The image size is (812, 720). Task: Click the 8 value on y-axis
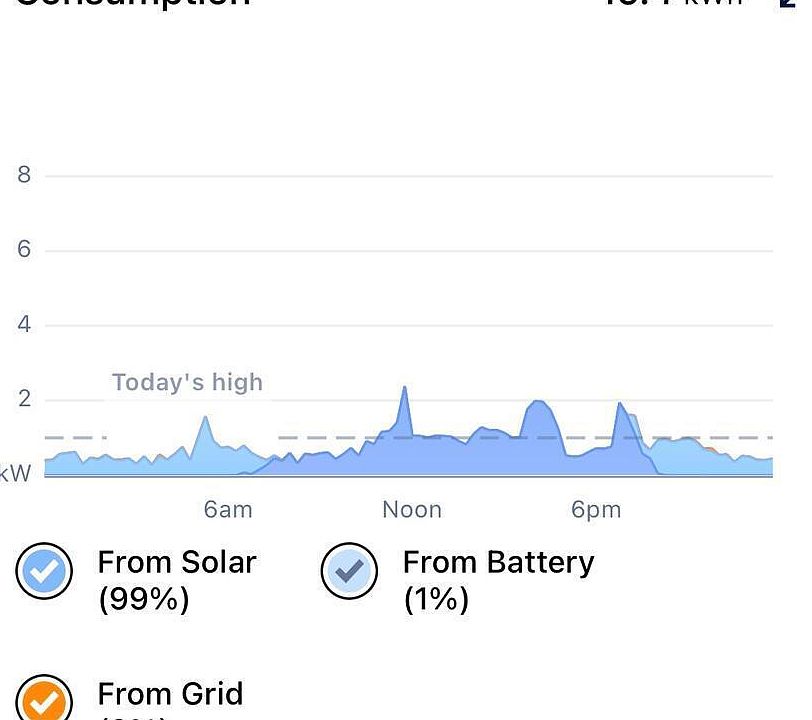click(24, 175)
